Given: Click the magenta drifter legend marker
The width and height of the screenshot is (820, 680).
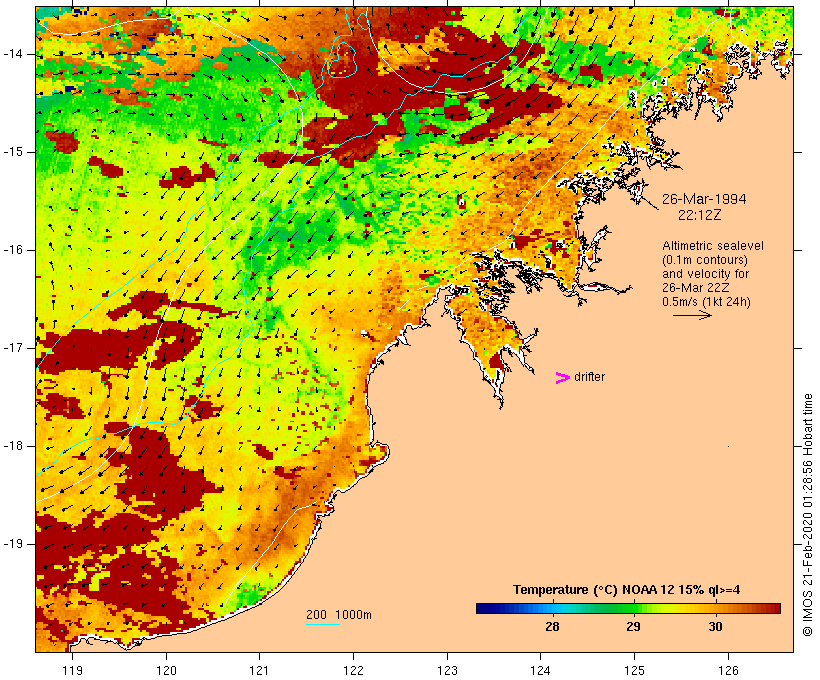Looking at the screenshot, I should [x=563, y=378].
